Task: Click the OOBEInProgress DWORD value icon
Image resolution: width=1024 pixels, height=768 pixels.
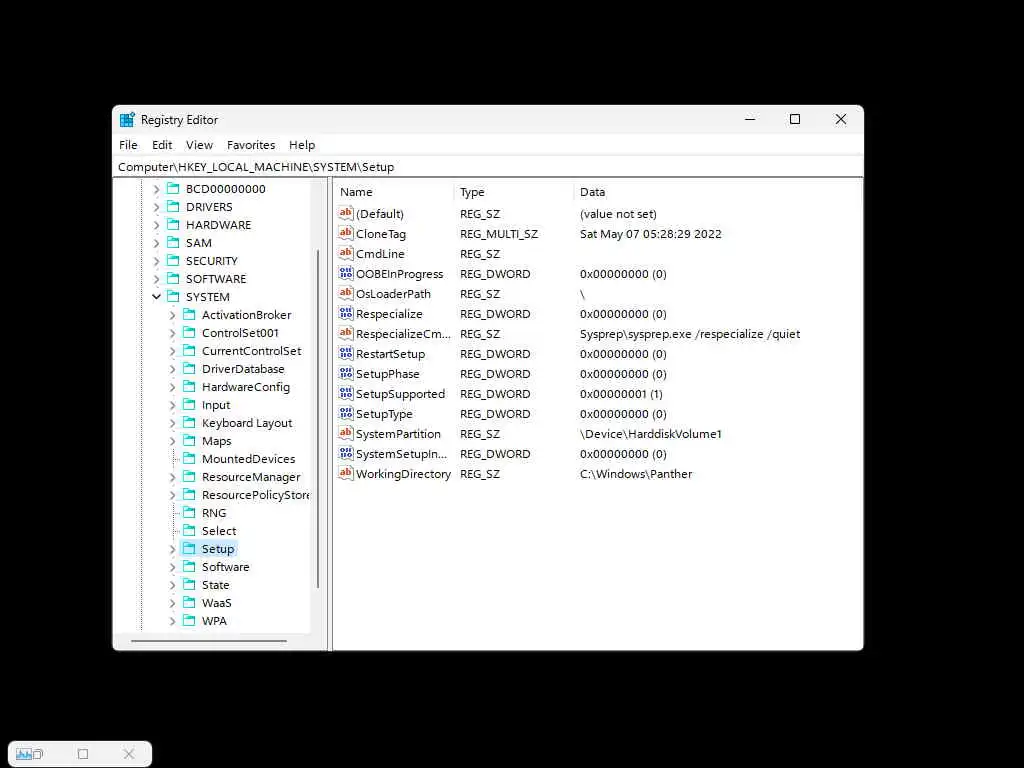Action: click(345, 274)
